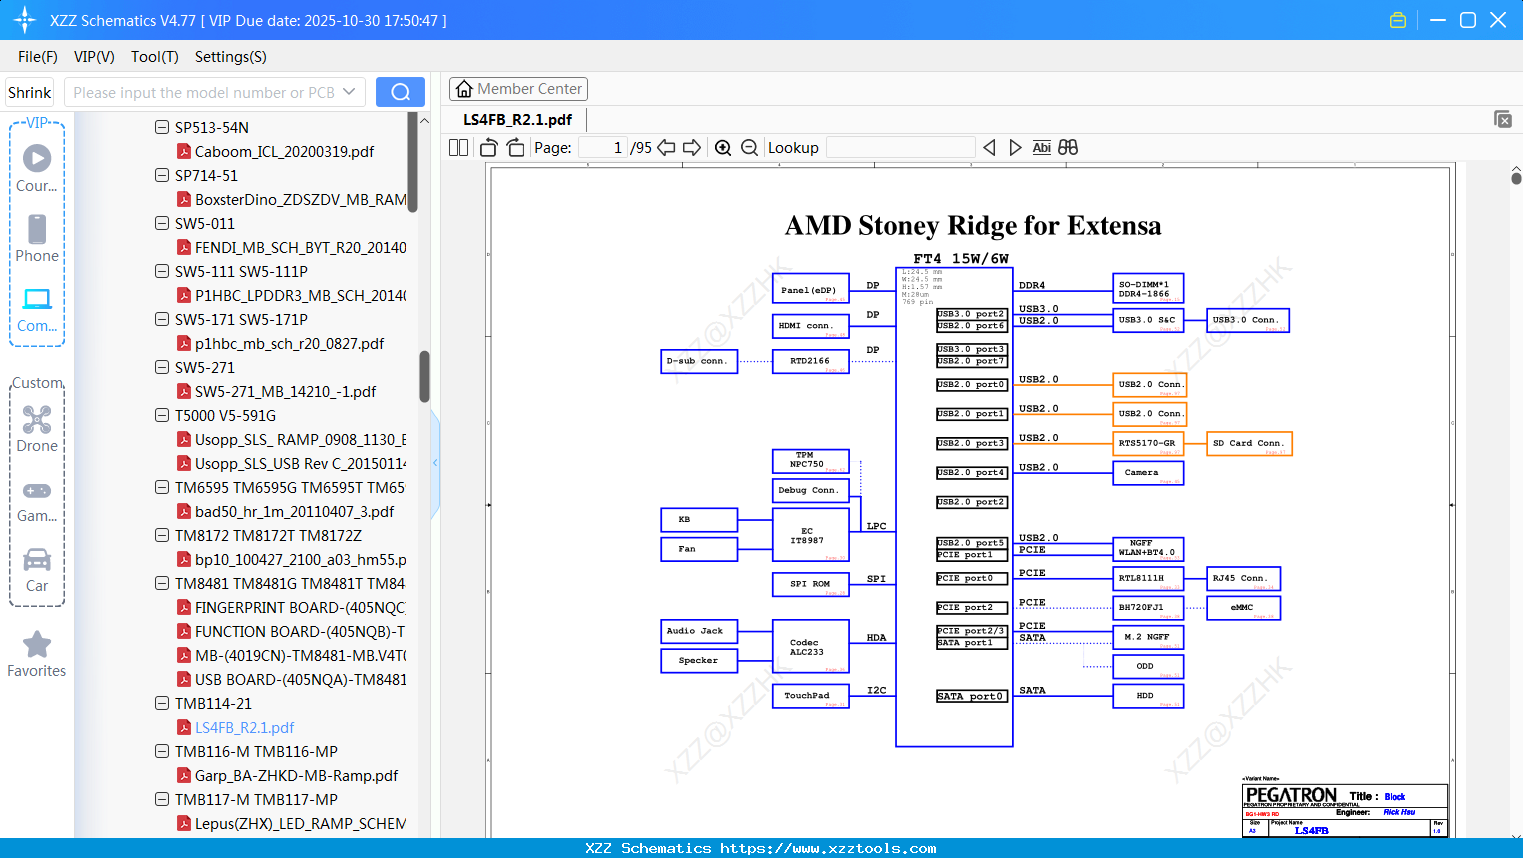Open bad50_hr_1m_20110407_3.pdf
Image resolution: width=1523 pixels, height=858 pixels.
tap(294, 511)
